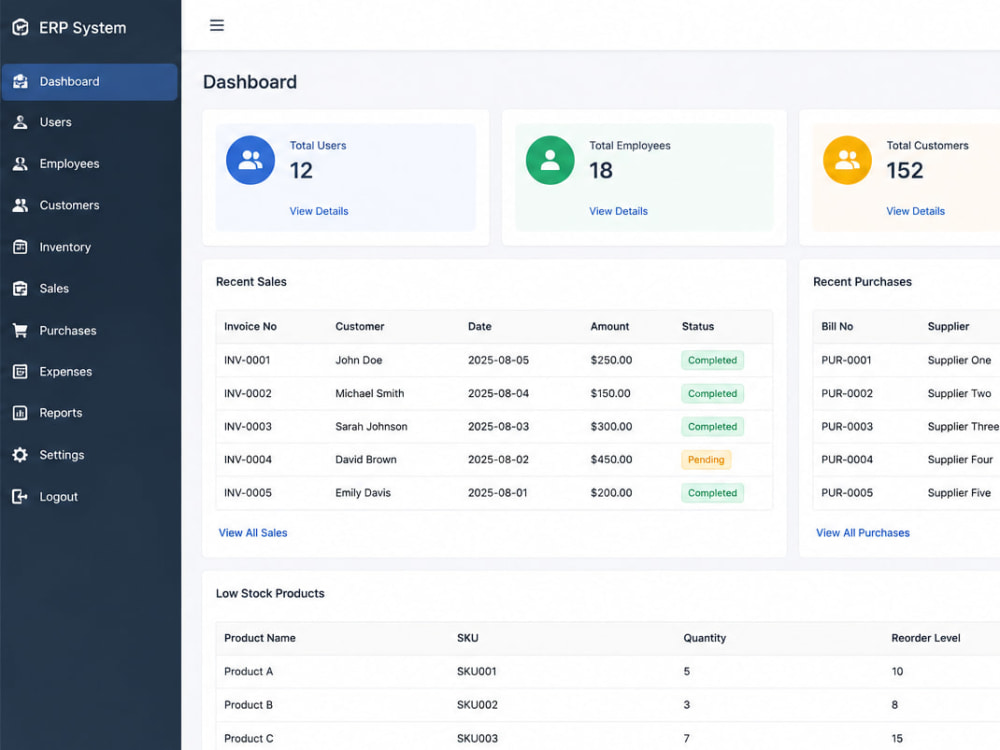Click the Date column header in Recent Sales
The width and height of the screenshot is (1000, 750).
click(x=480, y=327)
